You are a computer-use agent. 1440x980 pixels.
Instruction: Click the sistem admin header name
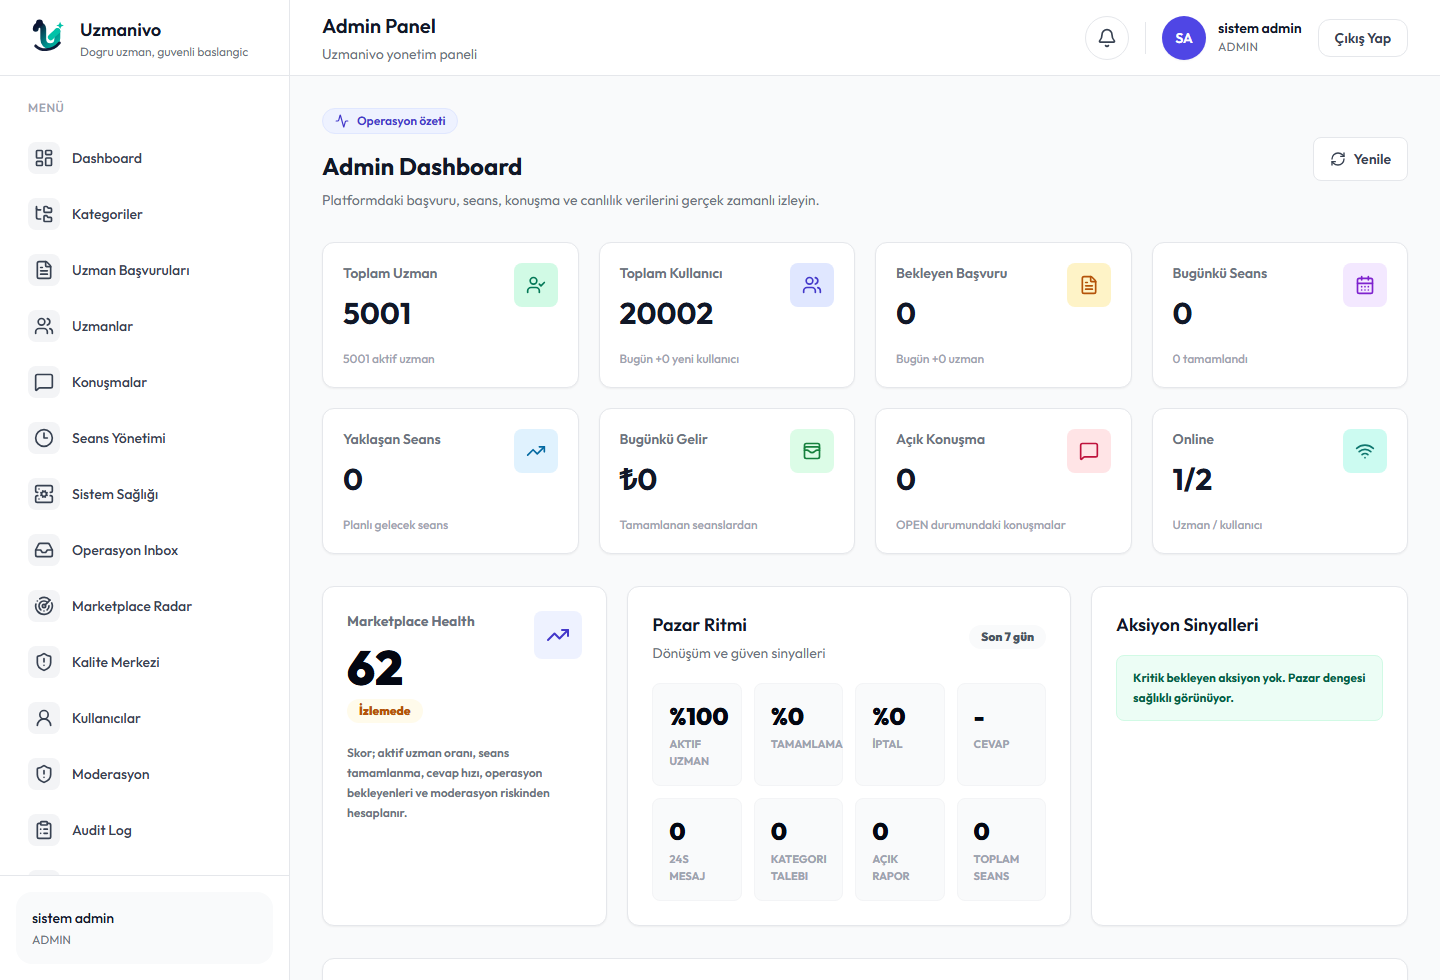pyautogui.click(x=1260, y=28)
